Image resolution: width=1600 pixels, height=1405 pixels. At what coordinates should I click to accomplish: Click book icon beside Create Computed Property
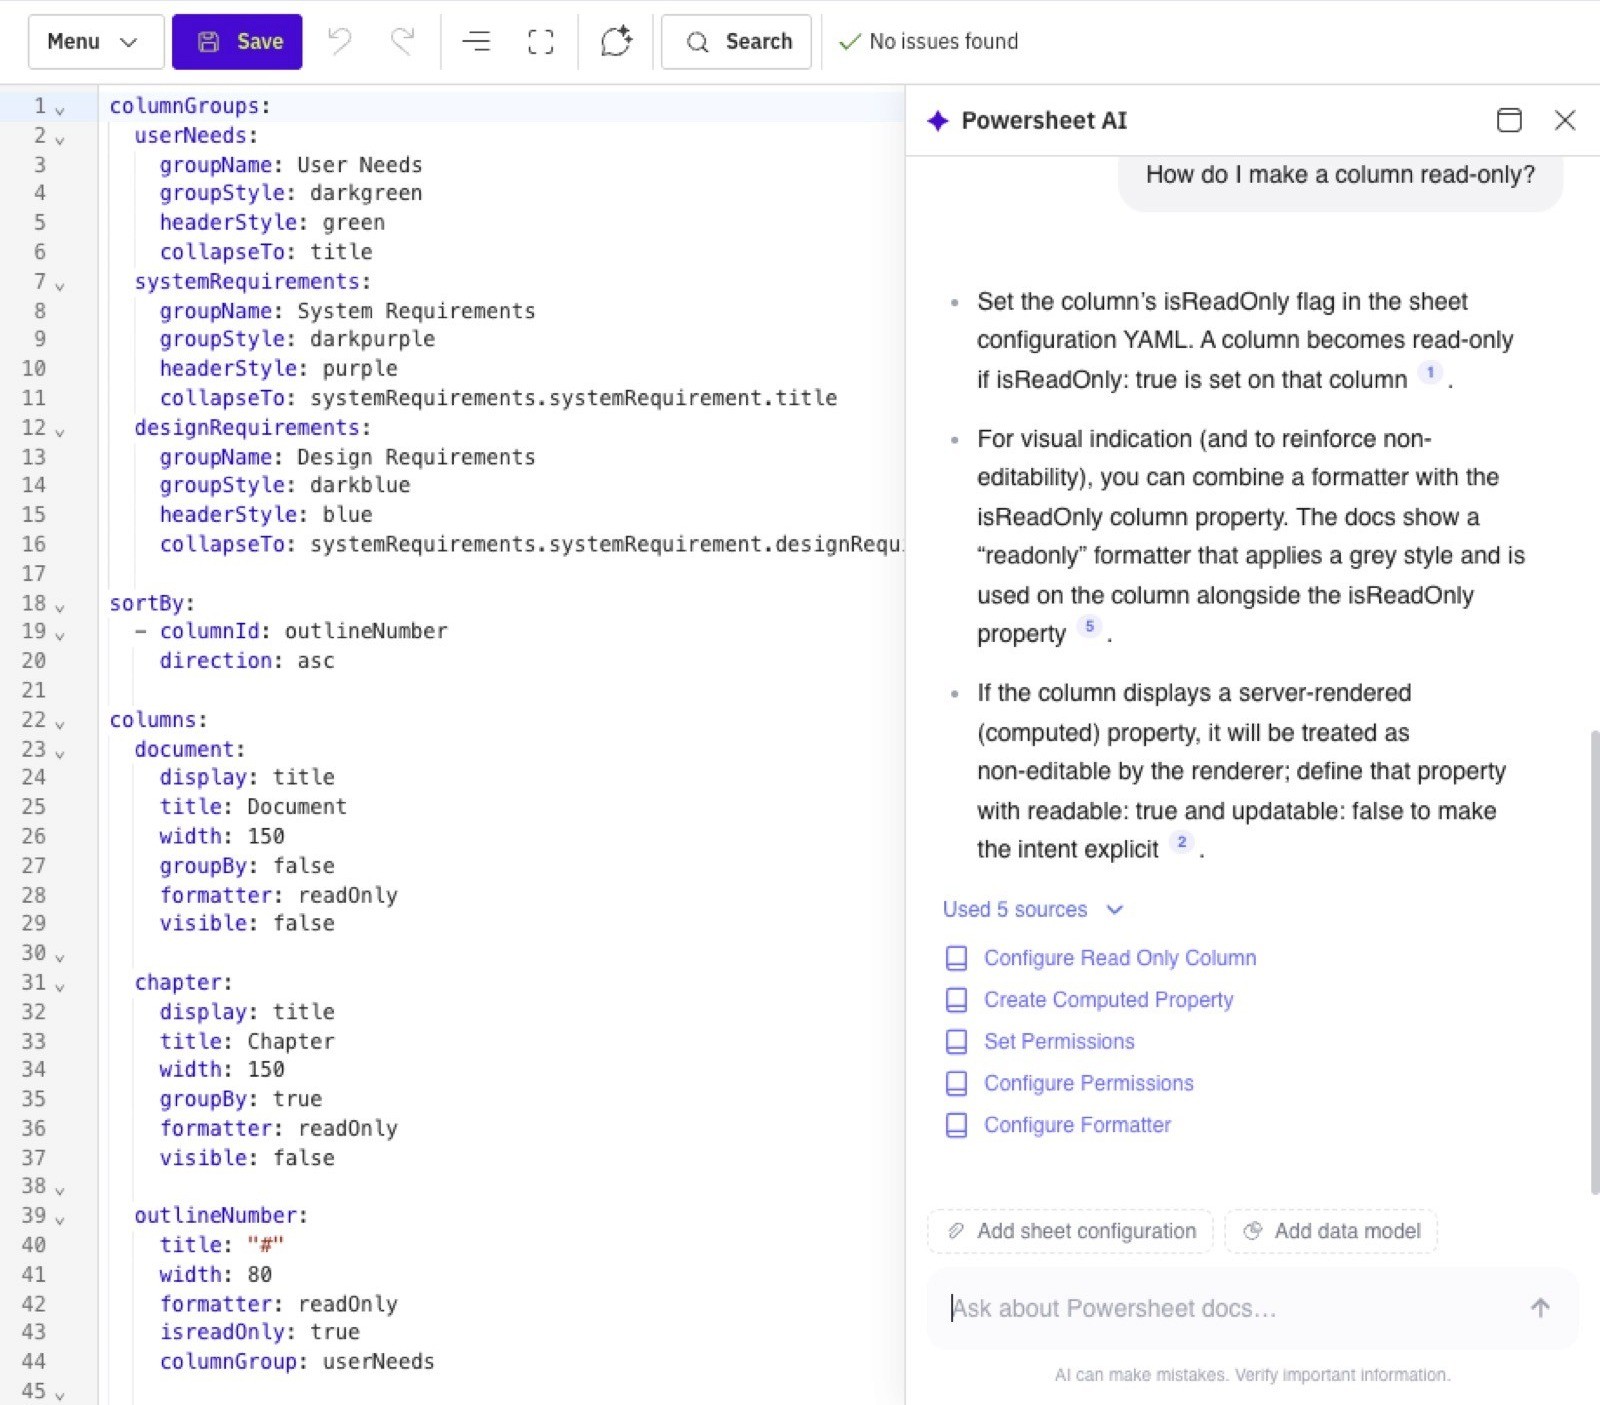(x=956, y=1000)
